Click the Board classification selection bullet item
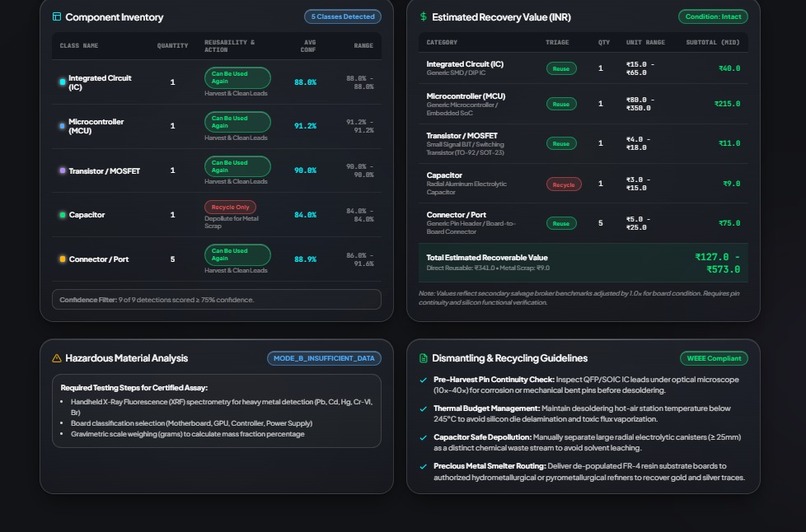Screen dimensions: 806x532 pyautogui.click(x=191, y=423)
